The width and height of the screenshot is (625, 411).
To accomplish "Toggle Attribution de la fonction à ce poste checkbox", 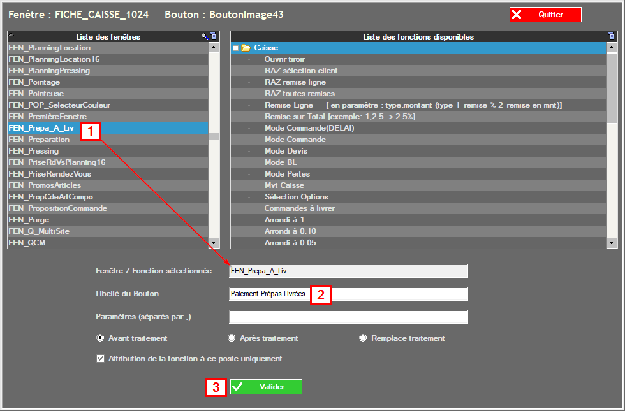I will (98, 357).
